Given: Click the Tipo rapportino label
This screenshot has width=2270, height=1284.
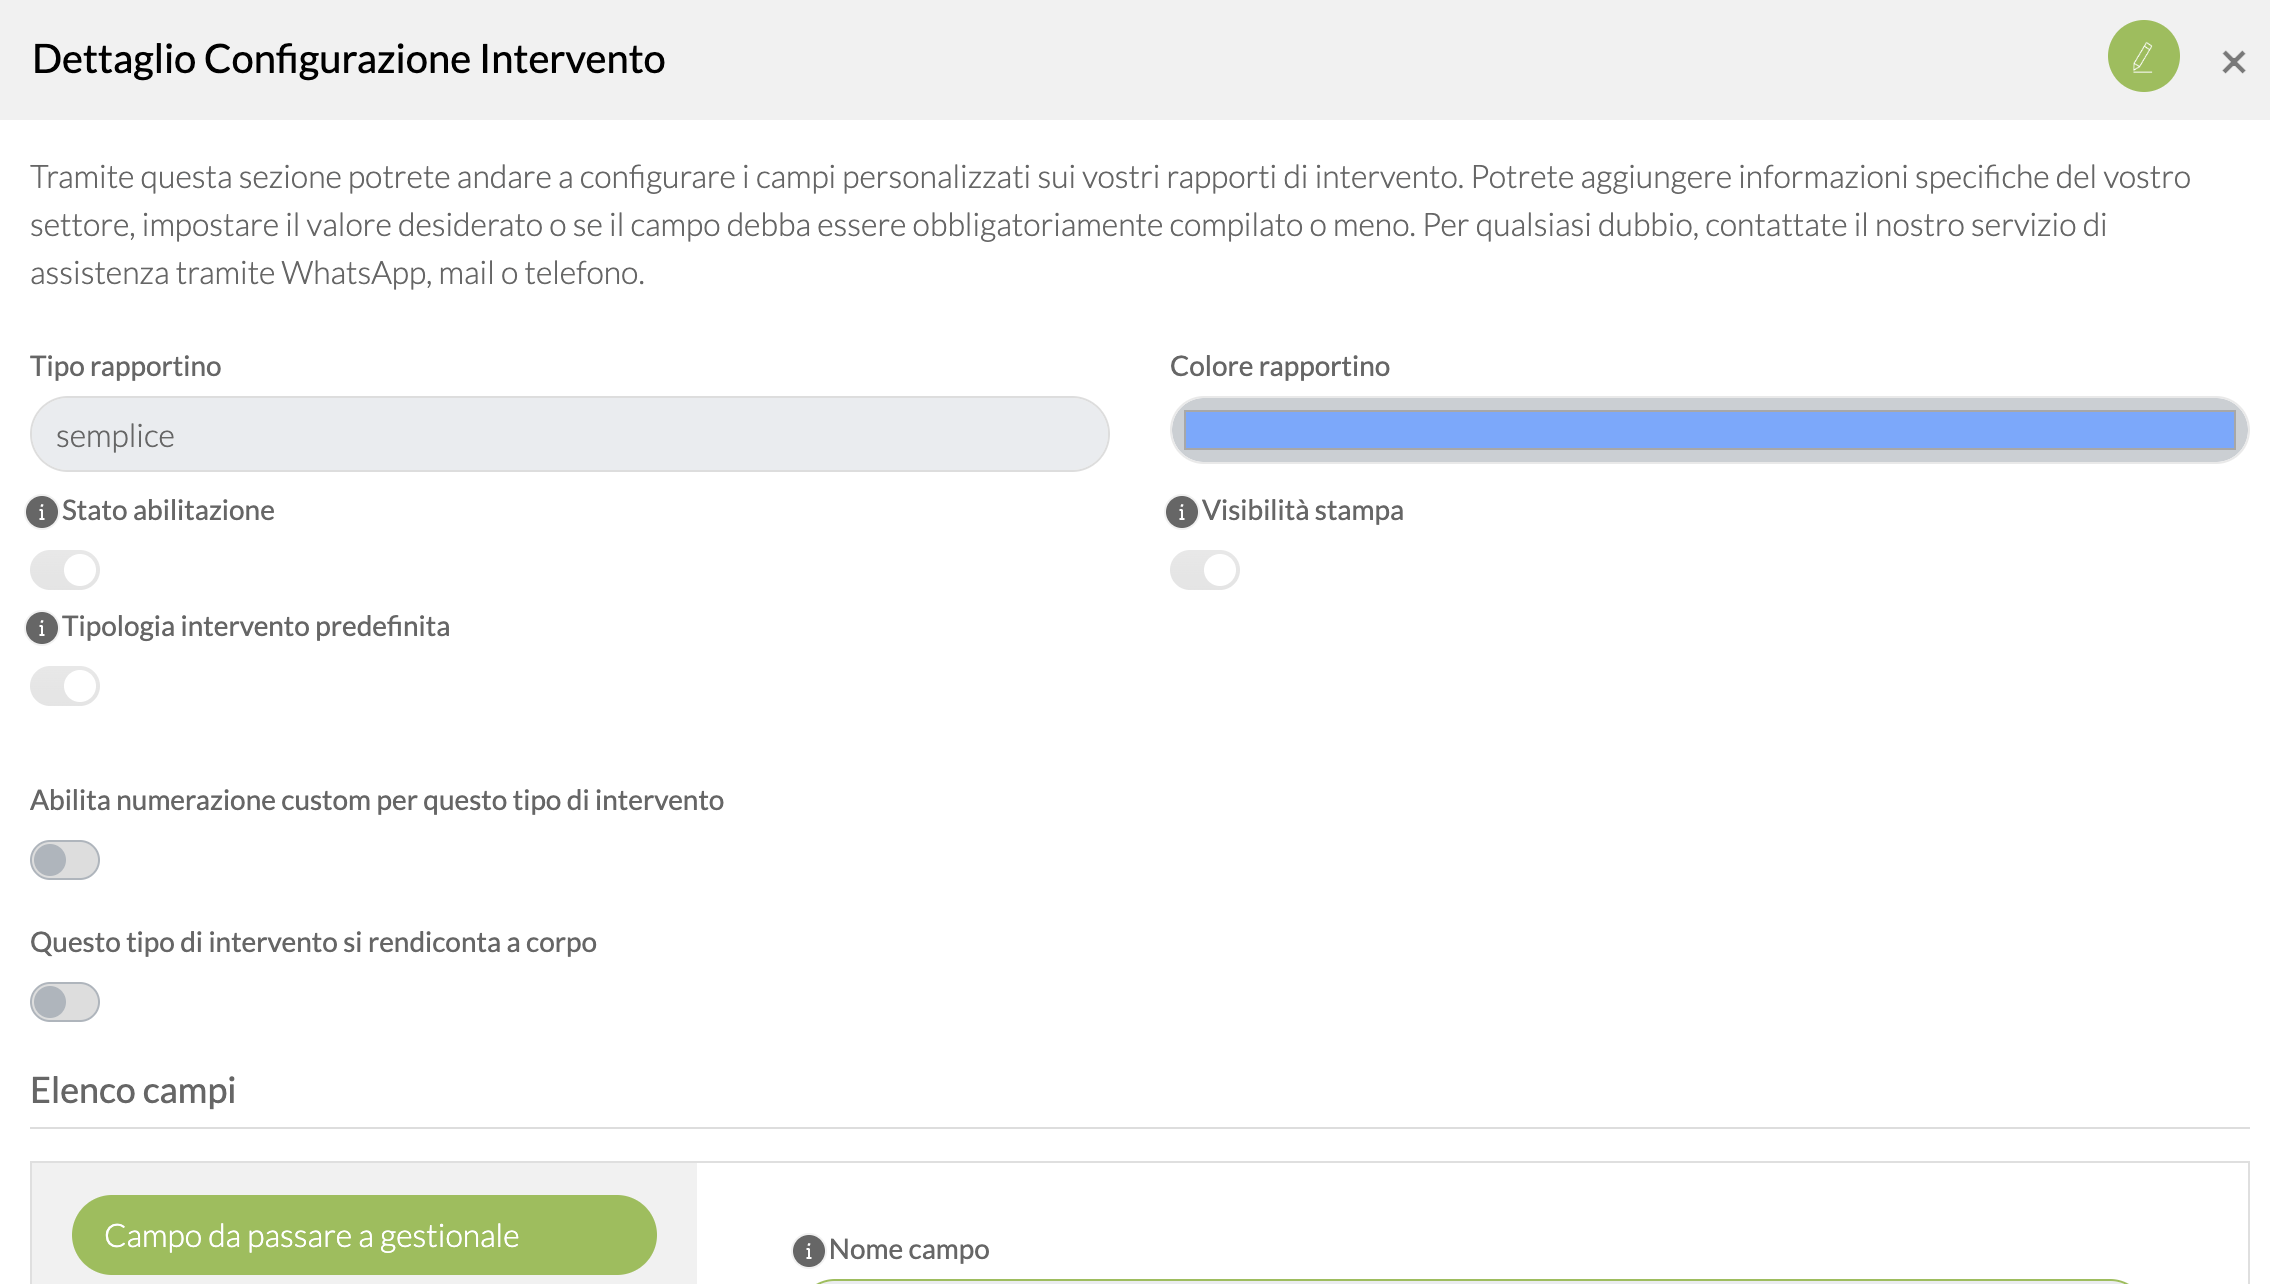Looking at the screenshot, I should pyautogui.click(x=126, y=366).
